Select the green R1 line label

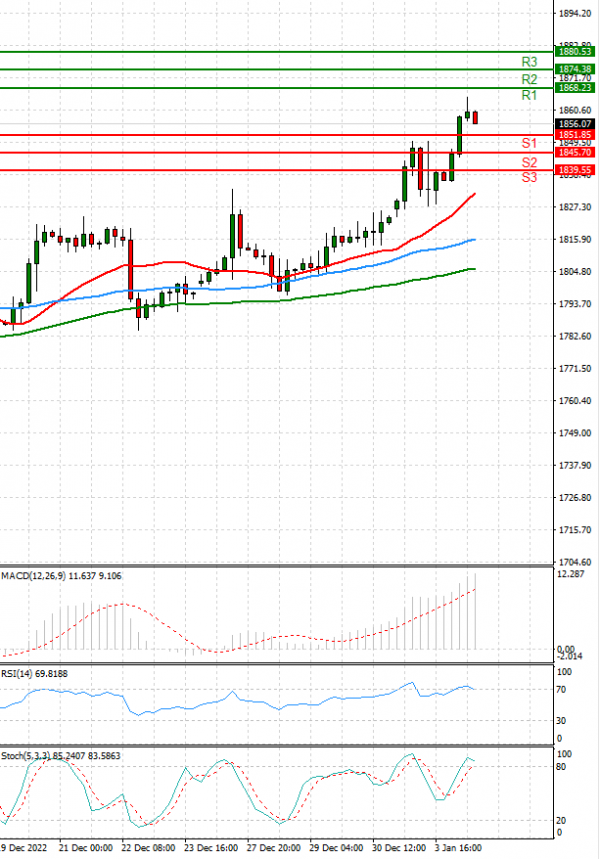529,95
